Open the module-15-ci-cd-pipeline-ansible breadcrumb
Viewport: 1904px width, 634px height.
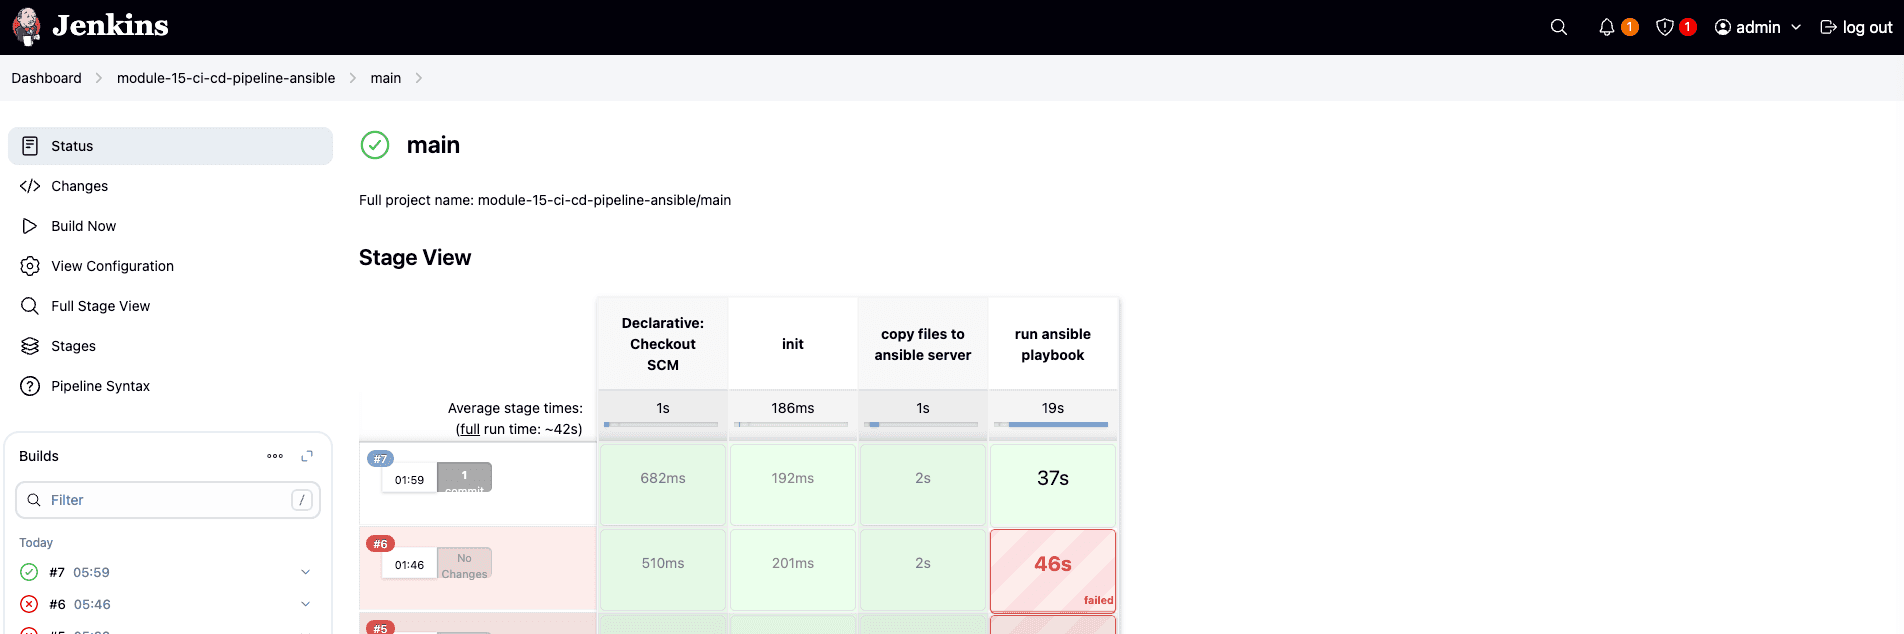click(226, 78)
